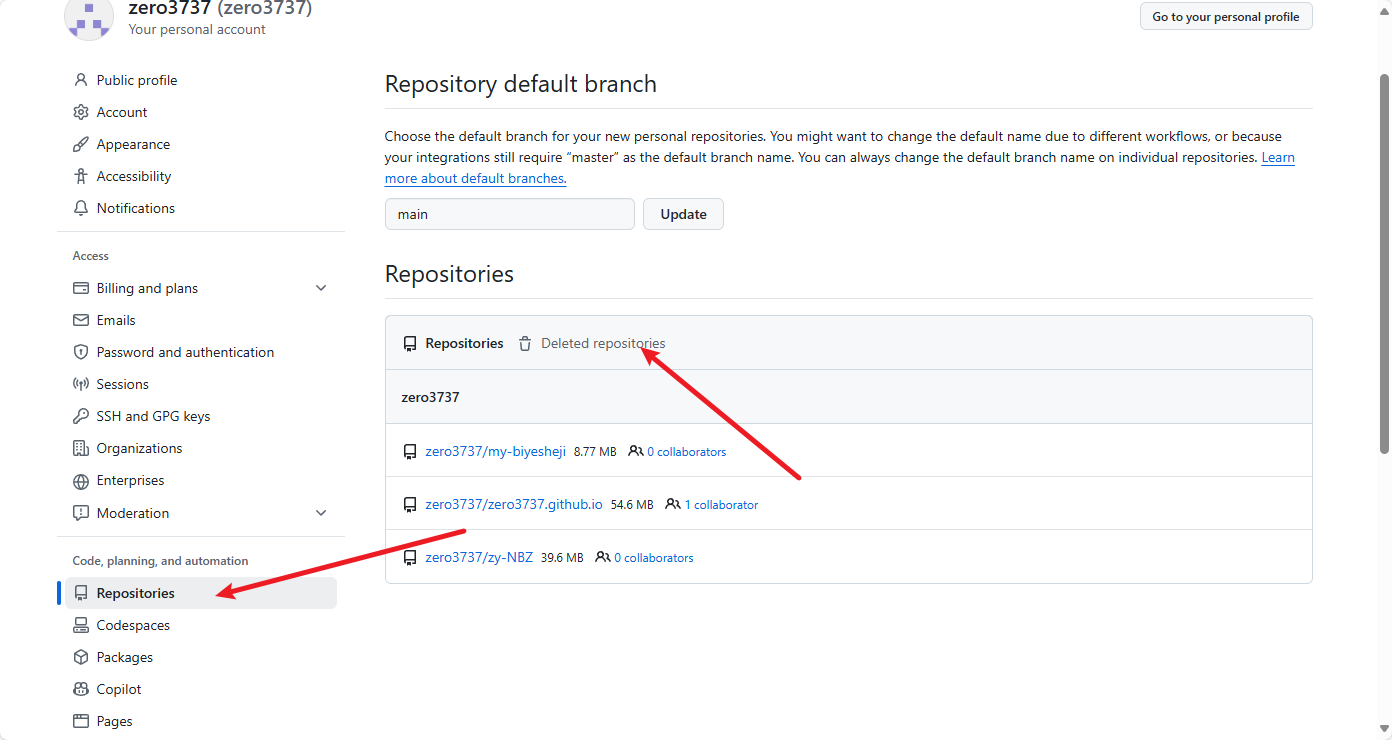Click the Copilot icon in sidebar

pyautogui.click(x=81, y=689)
